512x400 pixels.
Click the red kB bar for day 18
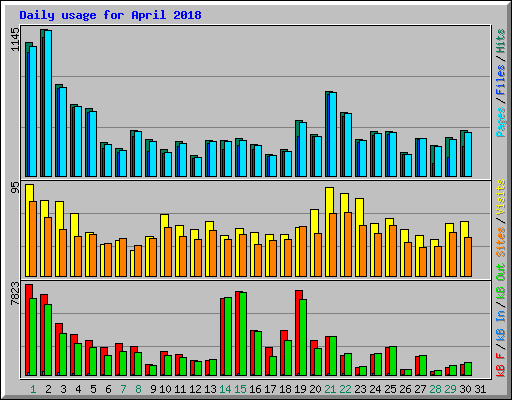coord(282,353)
